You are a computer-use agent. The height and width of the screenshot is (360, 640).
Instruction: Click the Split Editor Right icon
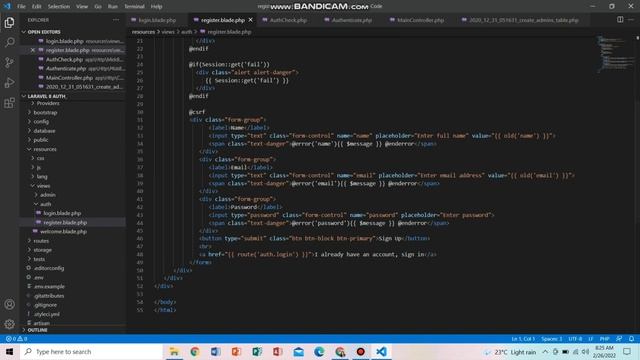pyautogui.click(x=620, y=20)
